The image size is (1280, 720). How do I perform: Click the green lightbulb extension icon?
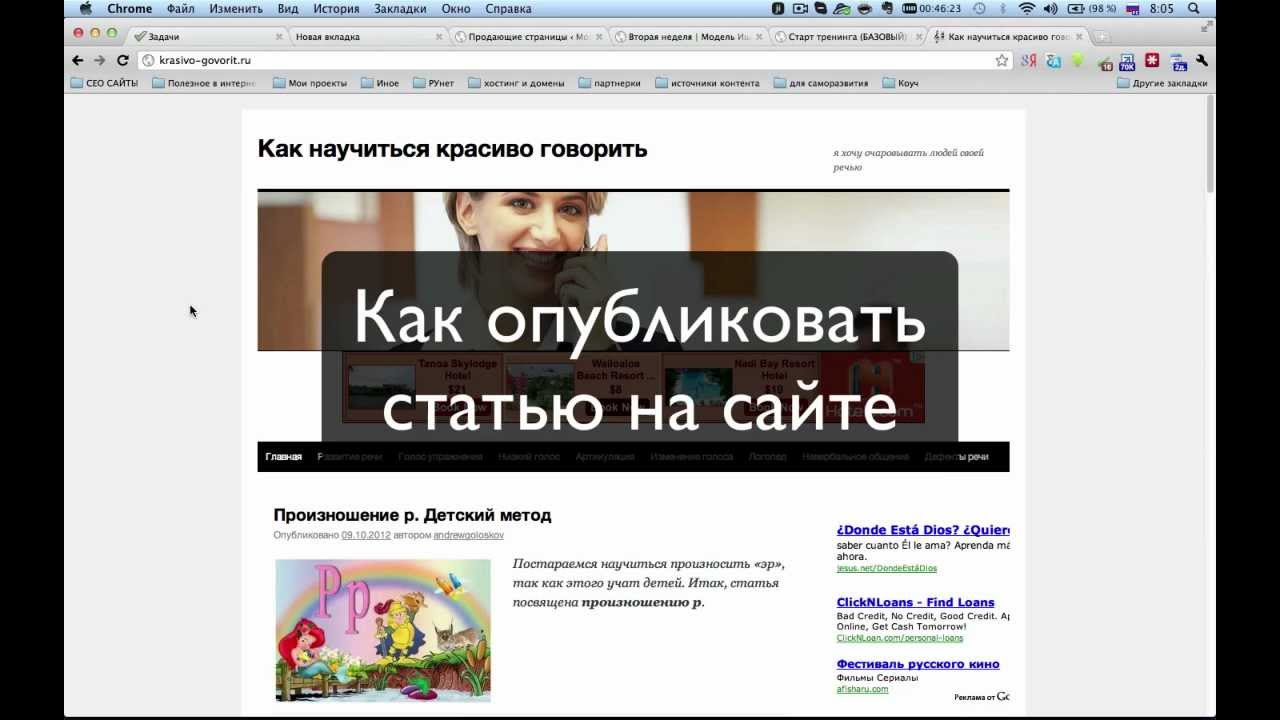(1078, 60)
